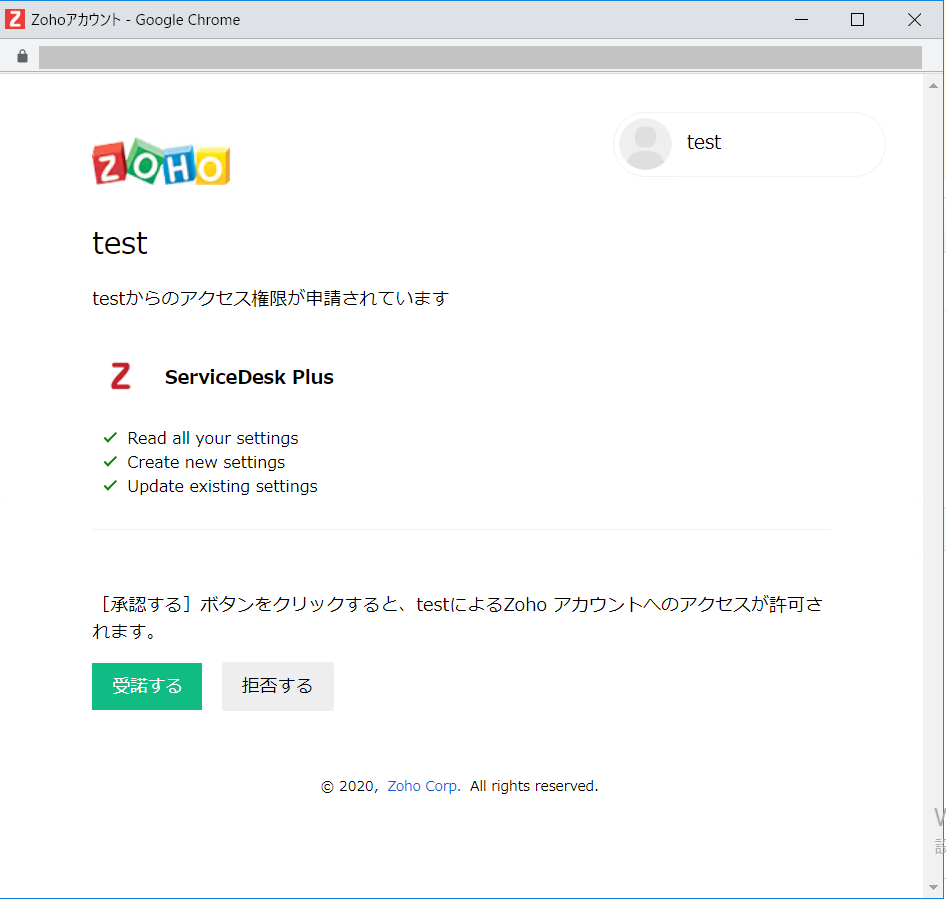946x899 pixels.
Task: Click the red Z ServiceDesk Plus icon
Action: click(x=121, y=376)
